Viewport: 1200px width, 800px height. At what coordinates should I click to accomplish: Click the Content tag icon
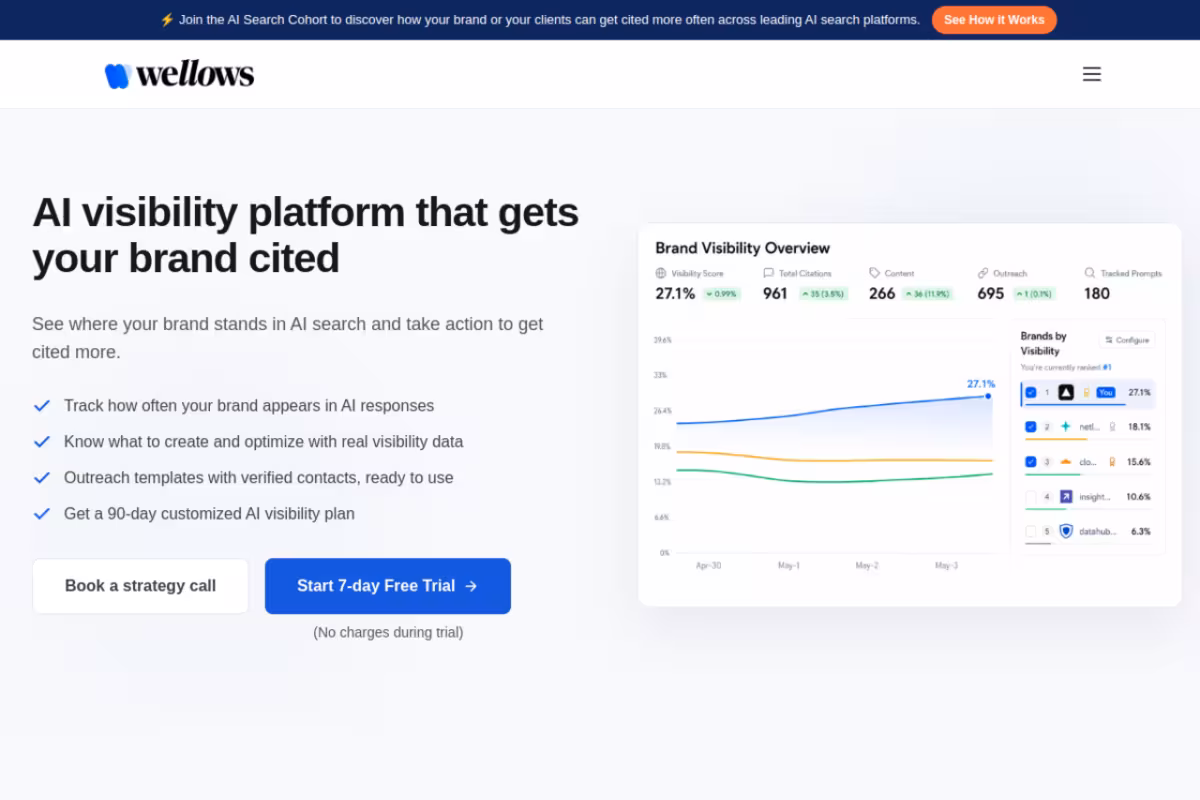point(875,273)
